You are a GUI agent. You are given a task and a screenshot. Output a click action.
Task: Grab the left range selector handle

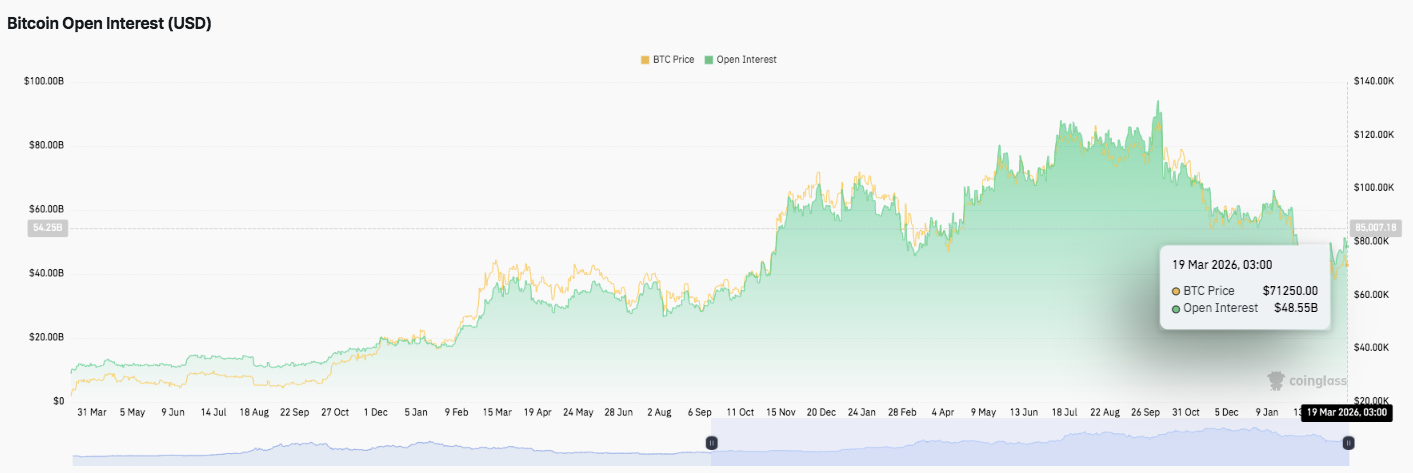tap(711, 442)
